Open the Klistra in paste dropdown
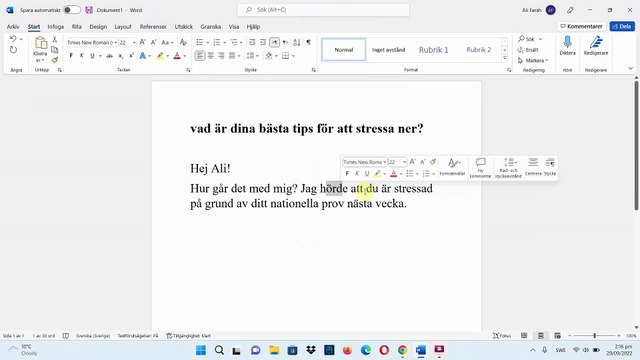The width and height of the screenshot is (640, 360). click(40, 57)
